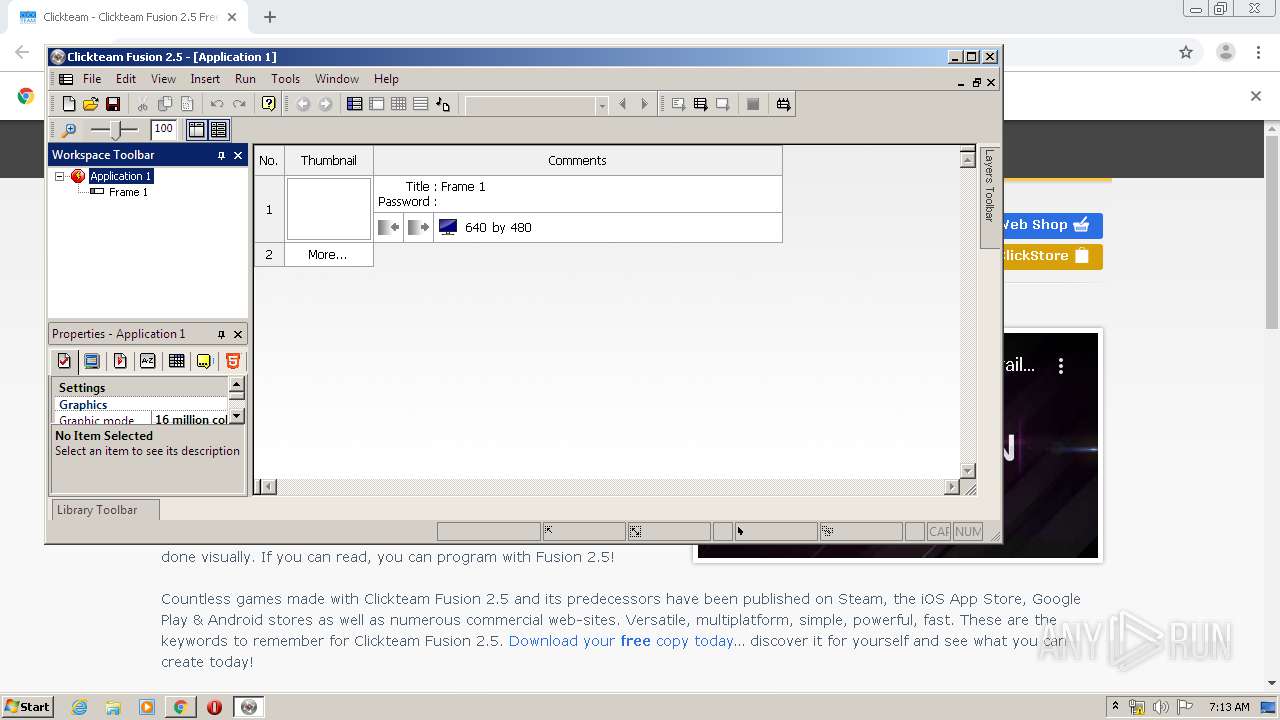Click the Open file folder icon
This screenshot has width=1280, height=720.
91,104
